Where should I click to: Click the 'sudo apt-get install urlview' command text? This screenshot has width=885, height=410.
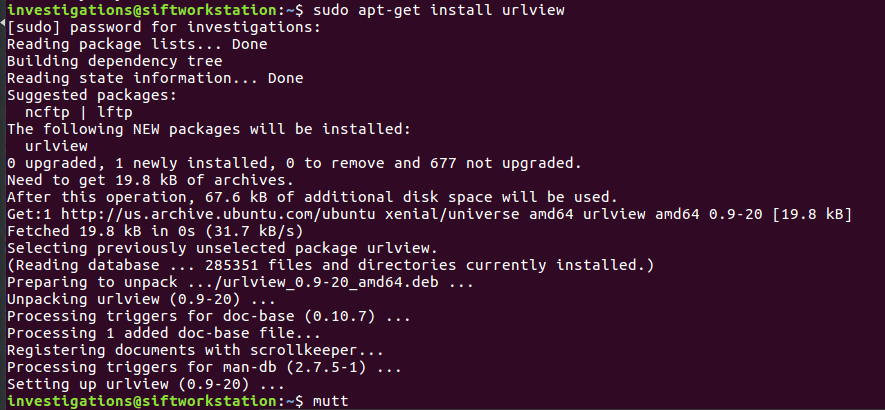(438, 10)
